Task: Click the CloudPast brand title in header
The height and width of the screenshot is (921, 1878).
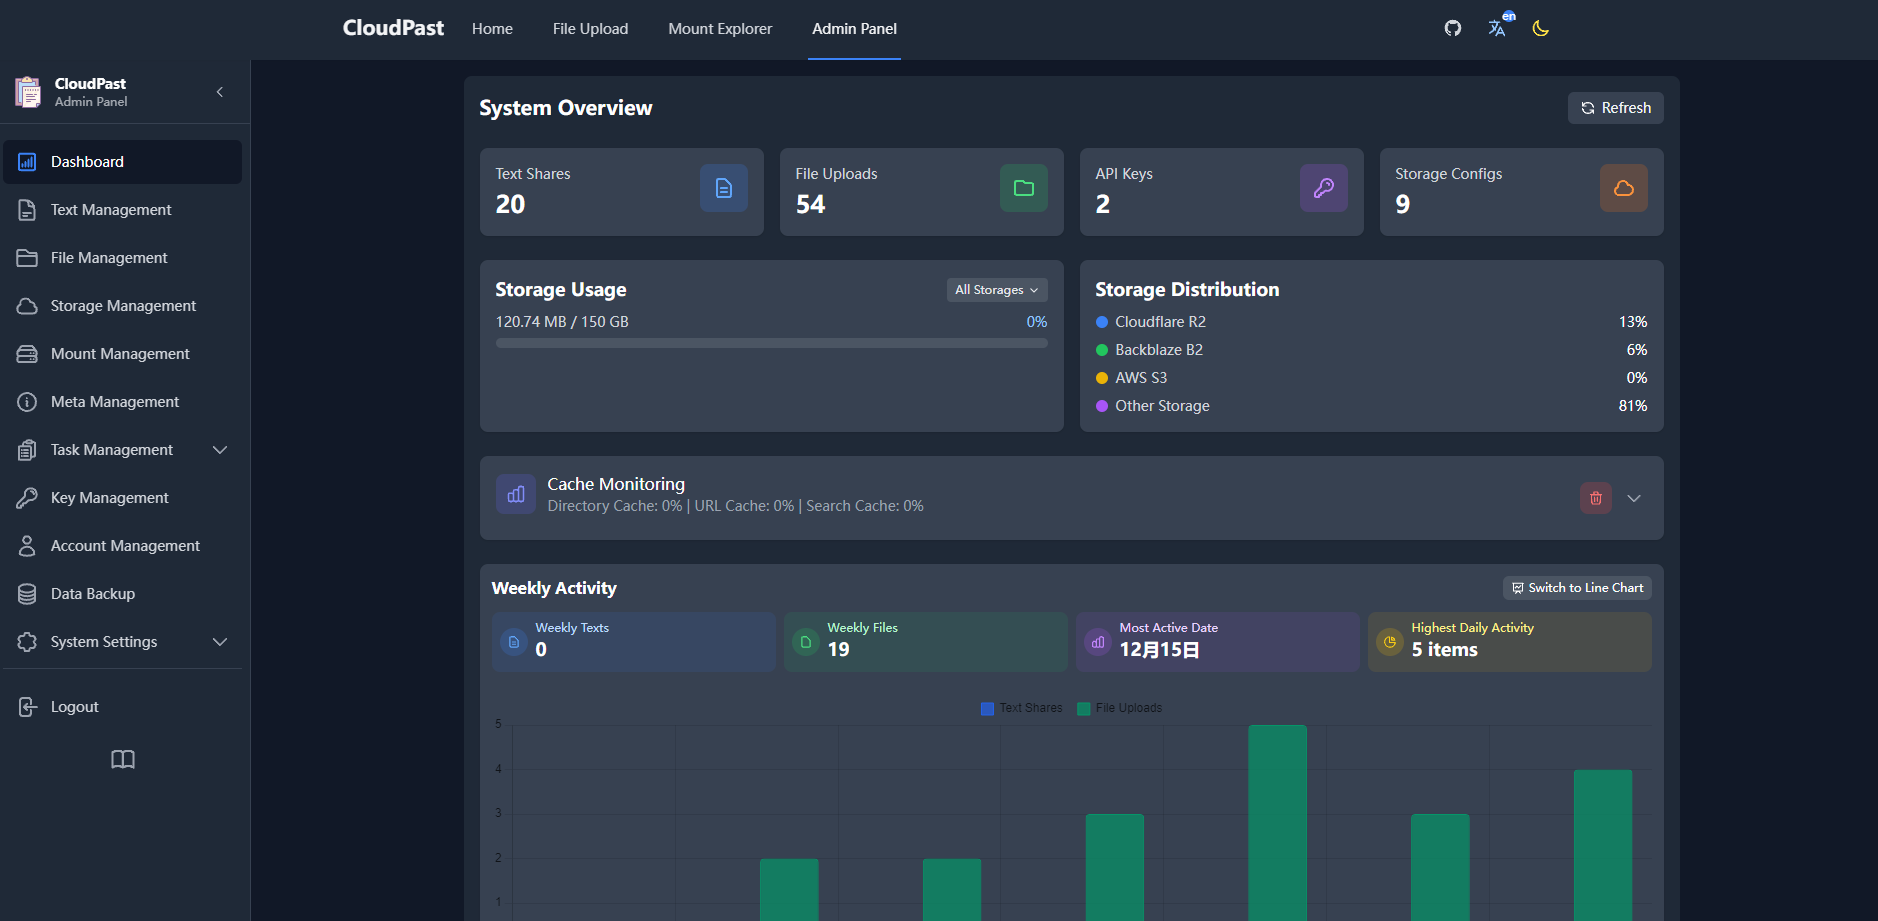Action: coord(393,28)
